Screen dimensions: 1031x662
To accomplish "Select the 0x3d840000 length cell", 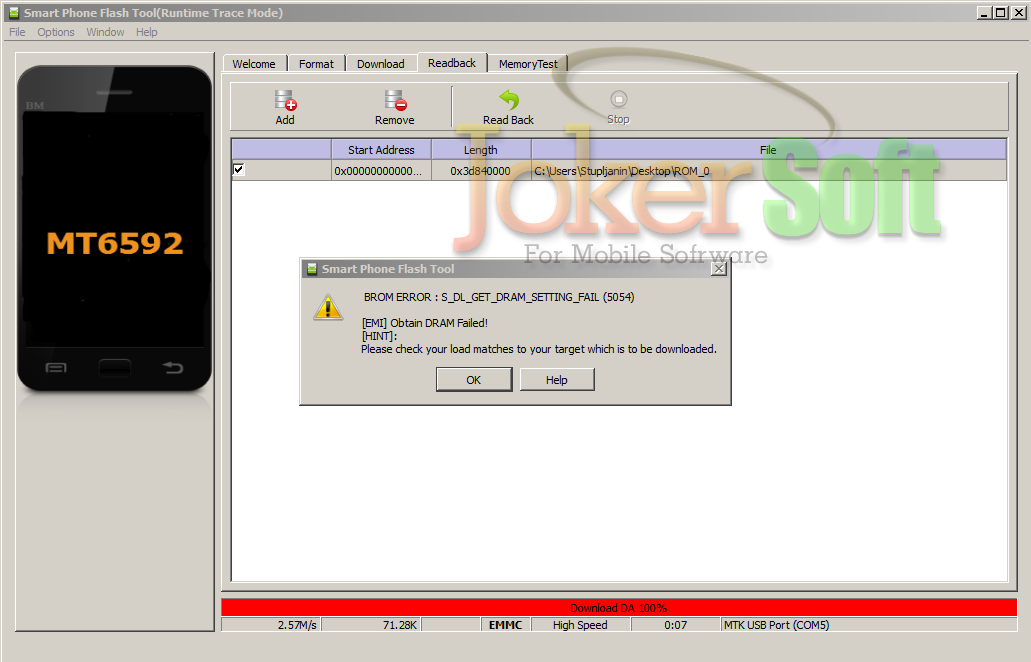I will (481, 171).
